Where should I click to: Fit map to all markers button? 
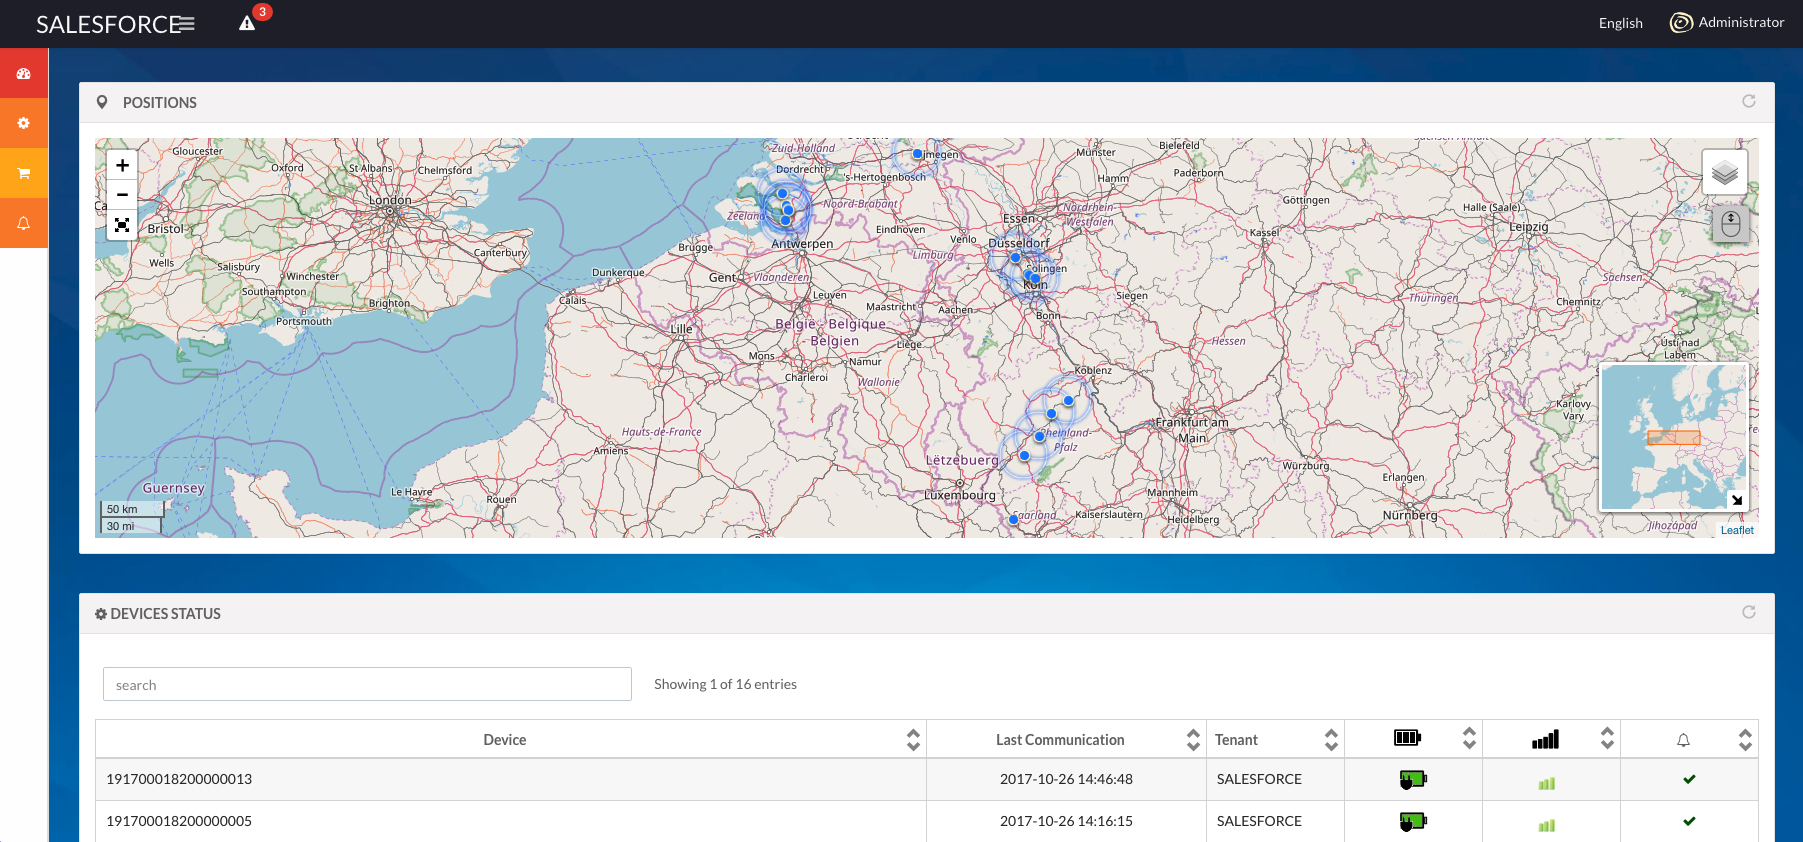click(122, 225)
